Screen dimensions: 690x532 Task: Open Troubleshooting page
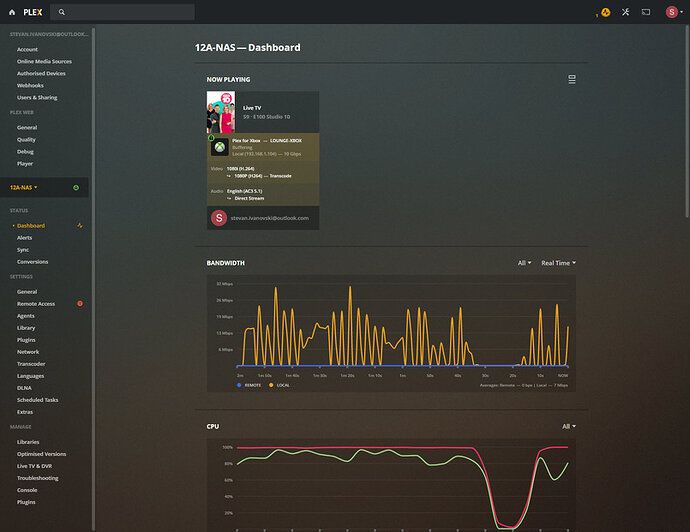[x=37, y=478]
